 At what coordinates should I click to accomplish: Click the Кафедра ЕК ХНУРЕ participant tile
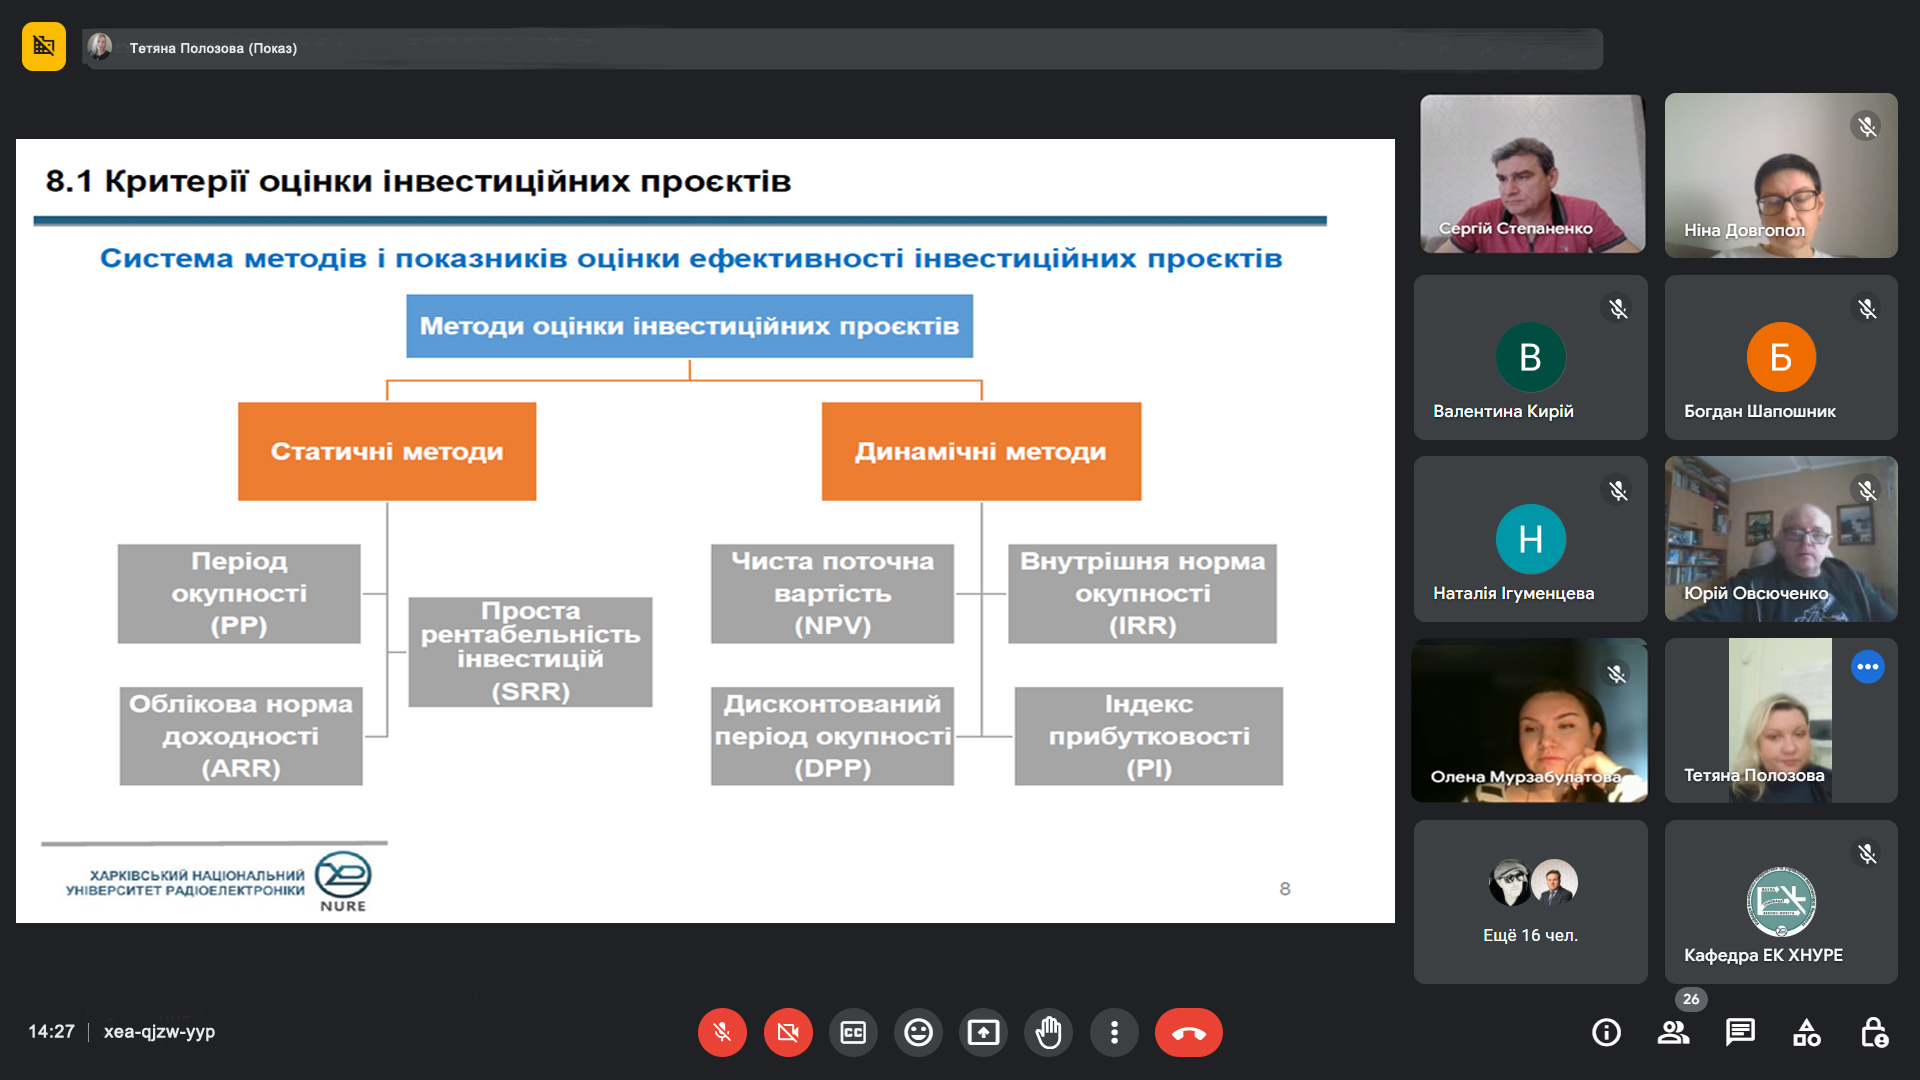(1780, 901)
